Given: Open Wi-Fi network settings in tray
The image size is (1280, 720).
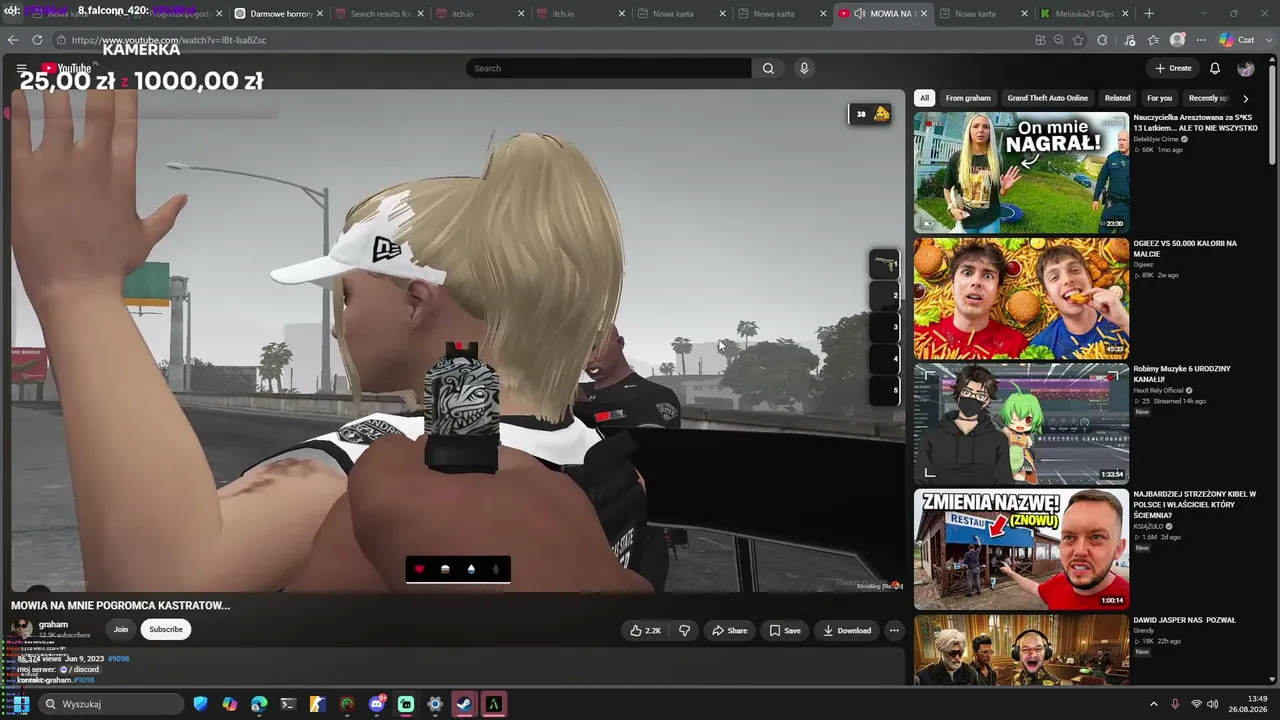Looking at the screenshot, I should [1196, 704].
